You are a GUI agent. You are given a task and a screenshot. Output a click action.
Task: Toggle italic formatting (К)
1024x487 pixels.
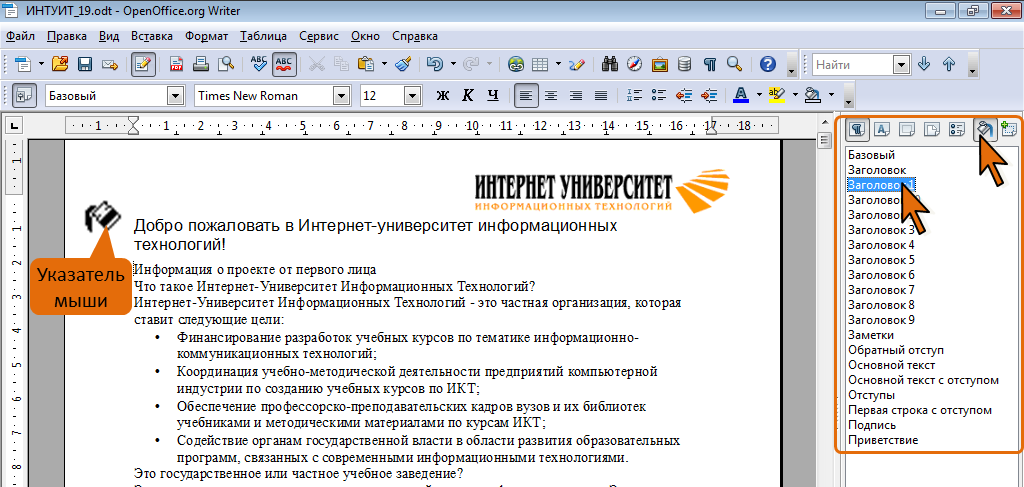coord(468,96)
